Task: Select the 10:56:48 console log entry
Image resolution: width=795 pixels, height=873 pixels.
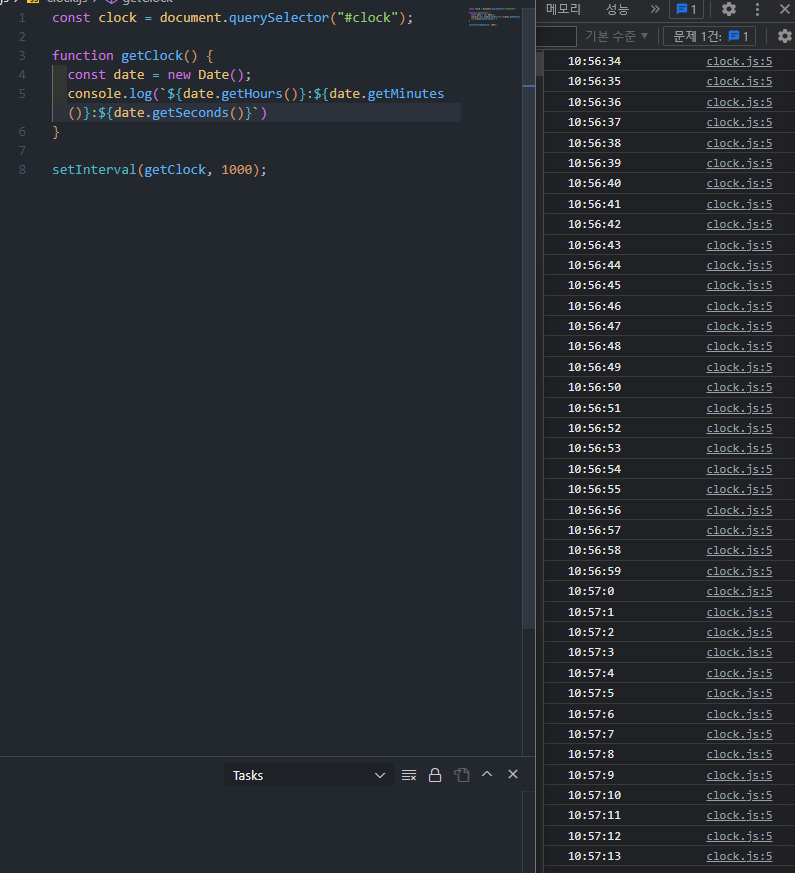Action: (669, 346)
